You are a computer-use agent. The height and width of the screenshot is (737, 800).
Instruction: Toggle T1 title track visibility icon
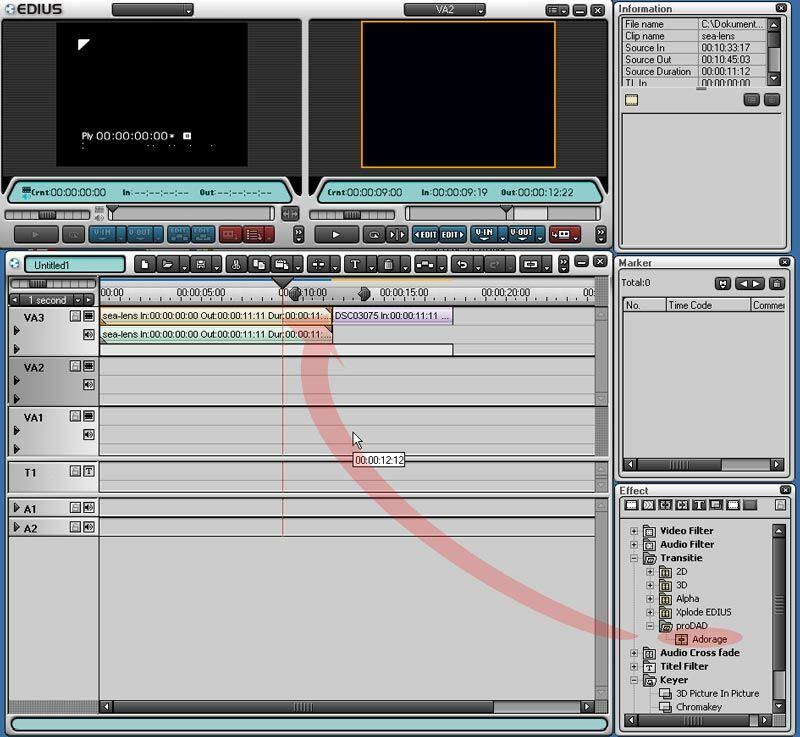coord(89,471)
